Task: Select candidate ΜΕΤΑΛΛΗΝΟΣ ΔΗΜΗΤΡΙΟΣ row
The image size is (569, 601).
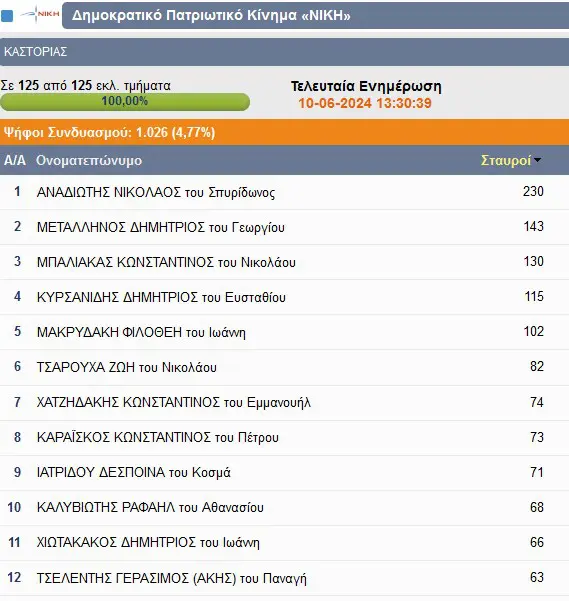Action: (x=284, y=227)
